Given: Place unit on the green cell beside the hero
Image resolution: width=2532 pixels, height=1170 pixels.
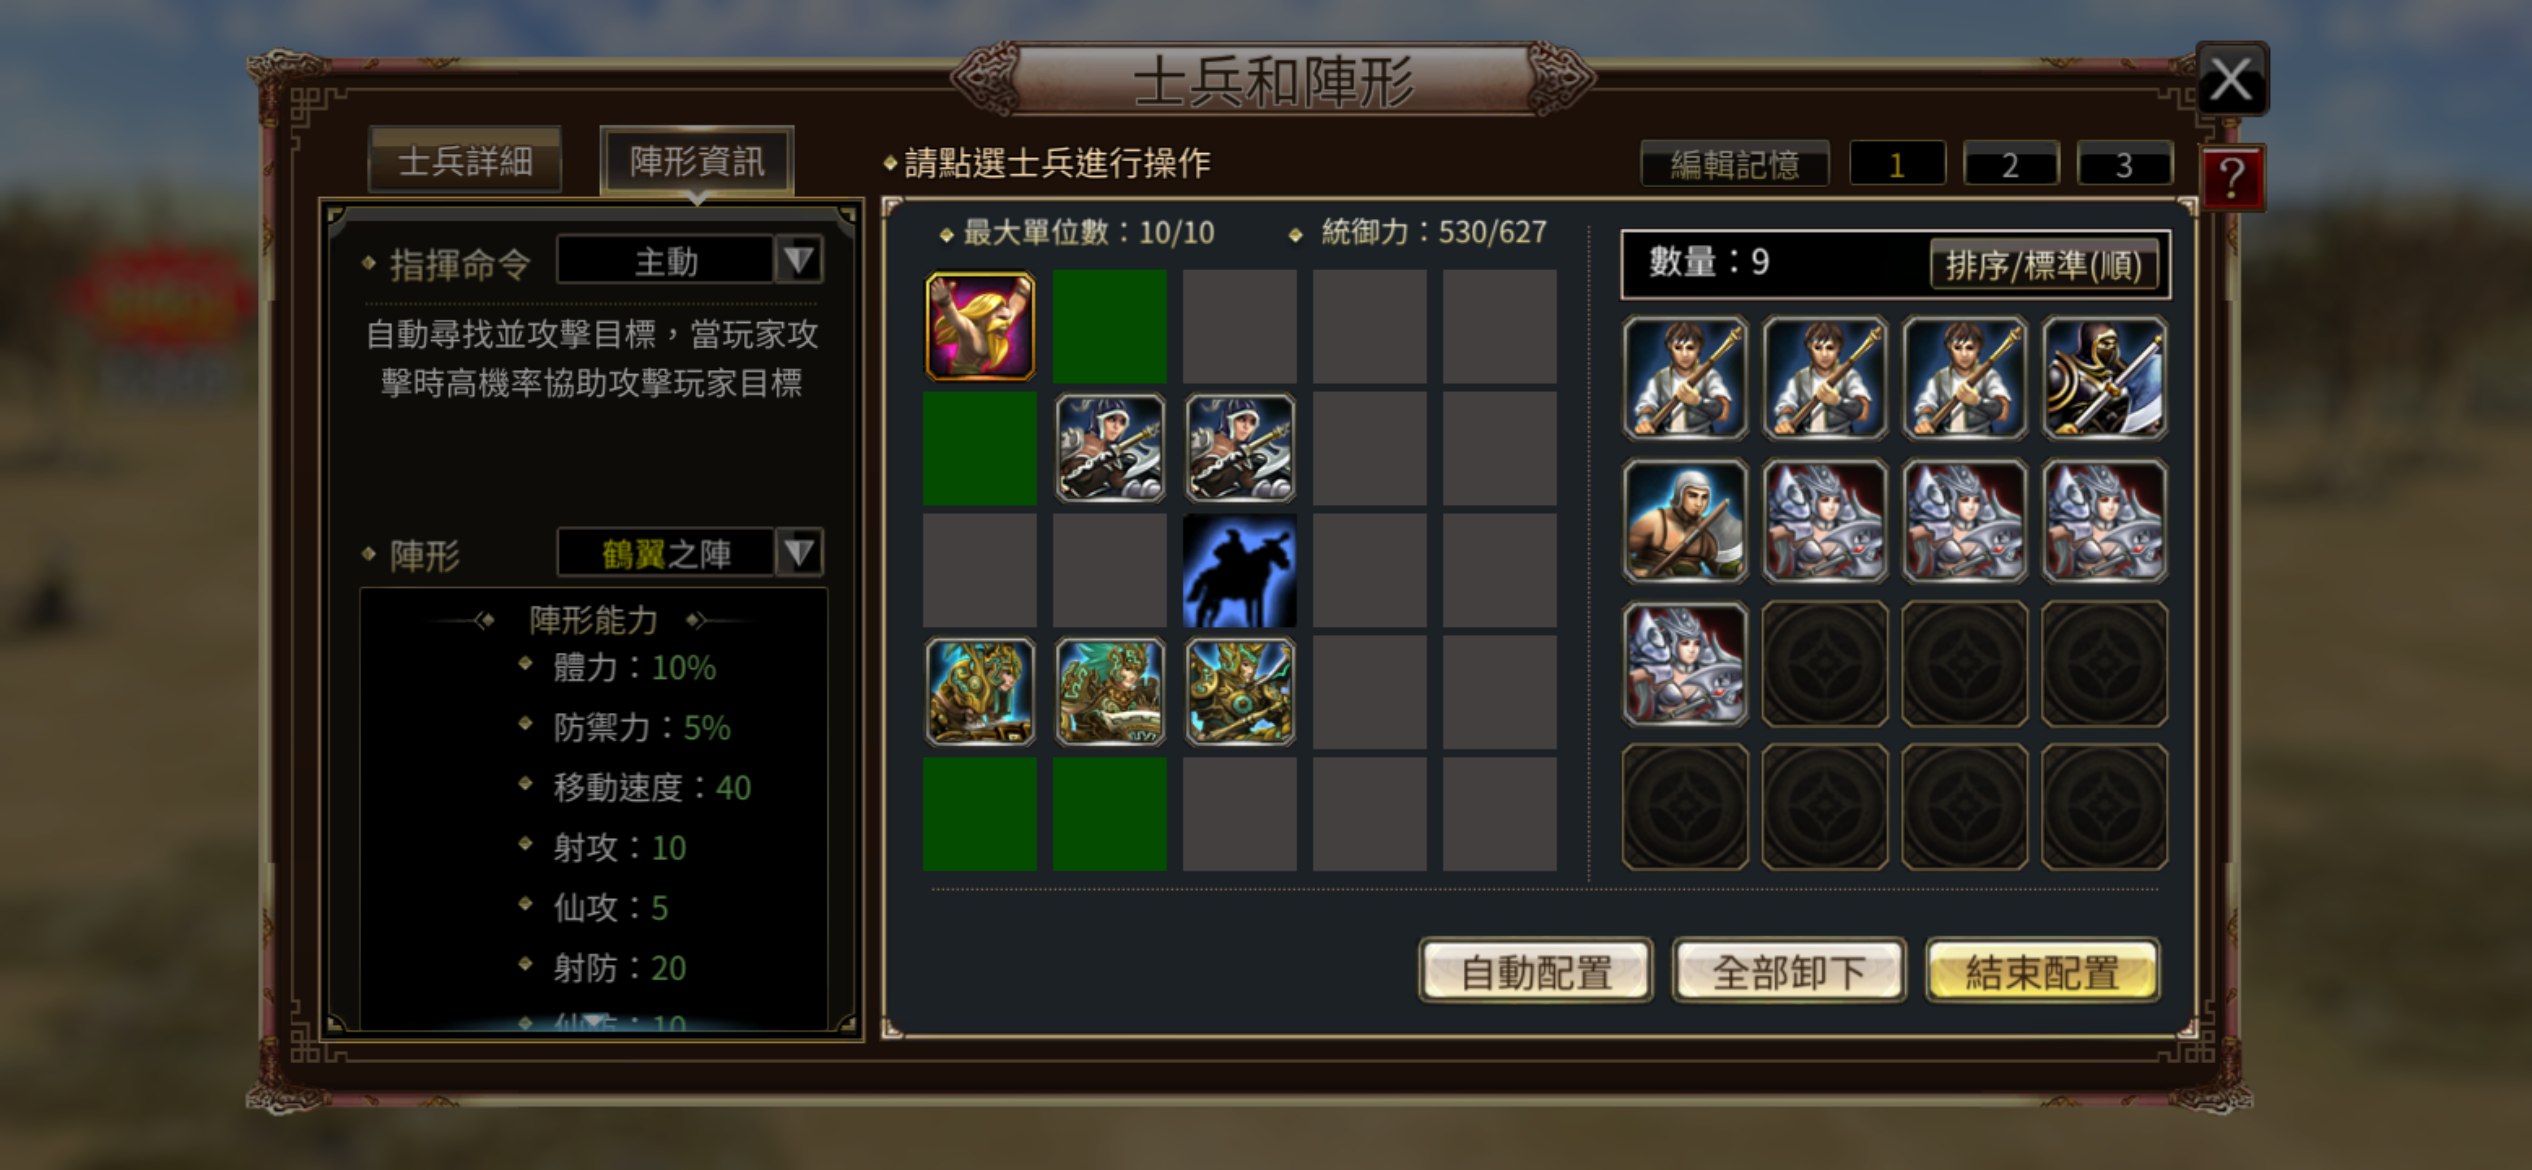Looking at the screenshot, I should point(1110,326).
